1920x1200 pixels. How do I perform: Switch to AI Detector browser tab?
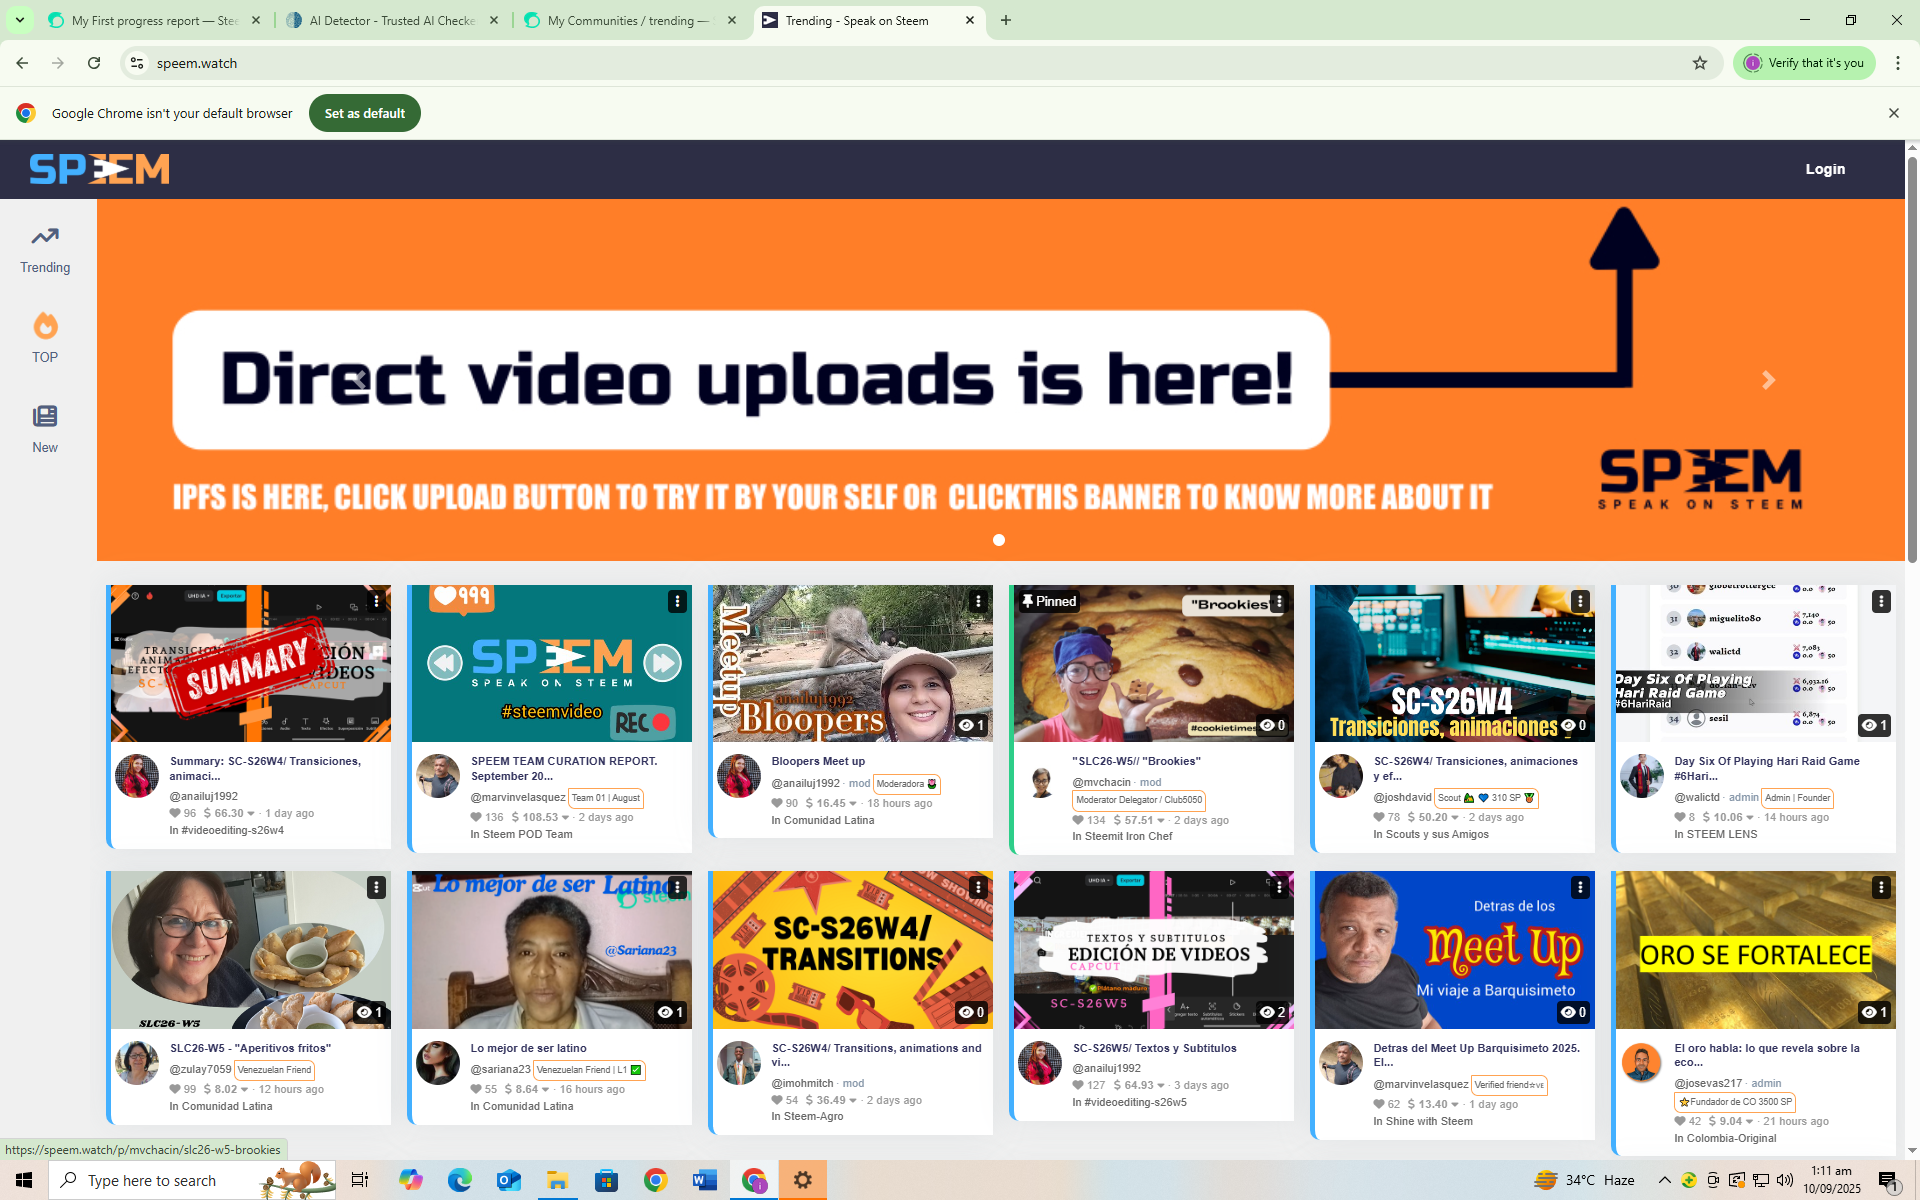click(x=392, y=20)
